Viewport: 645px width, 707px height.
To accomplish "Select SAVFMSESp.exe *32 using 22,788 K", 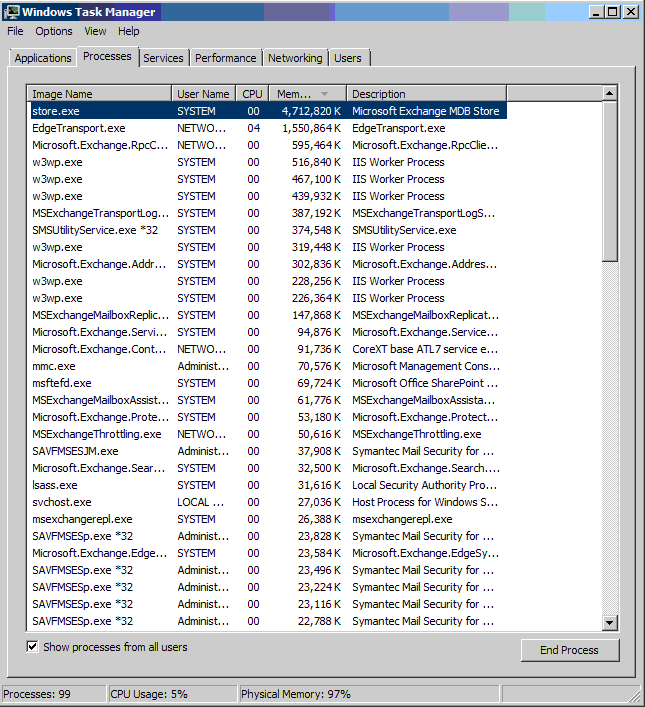I will point(269,621).
